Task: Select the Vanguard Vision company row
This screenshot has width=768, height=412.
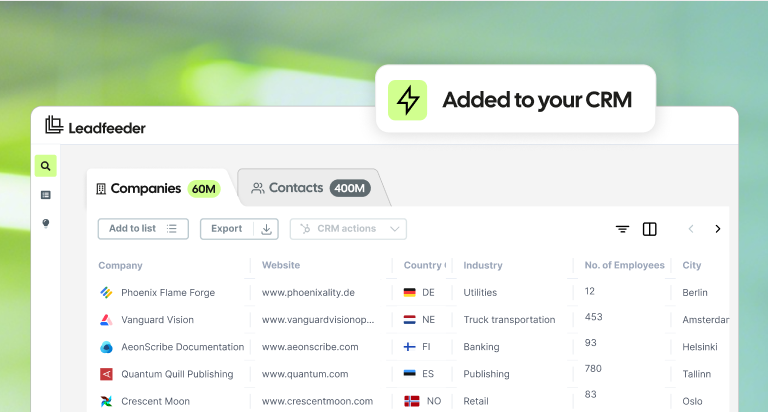Action: pyautogui.click(x=408, y=320)
